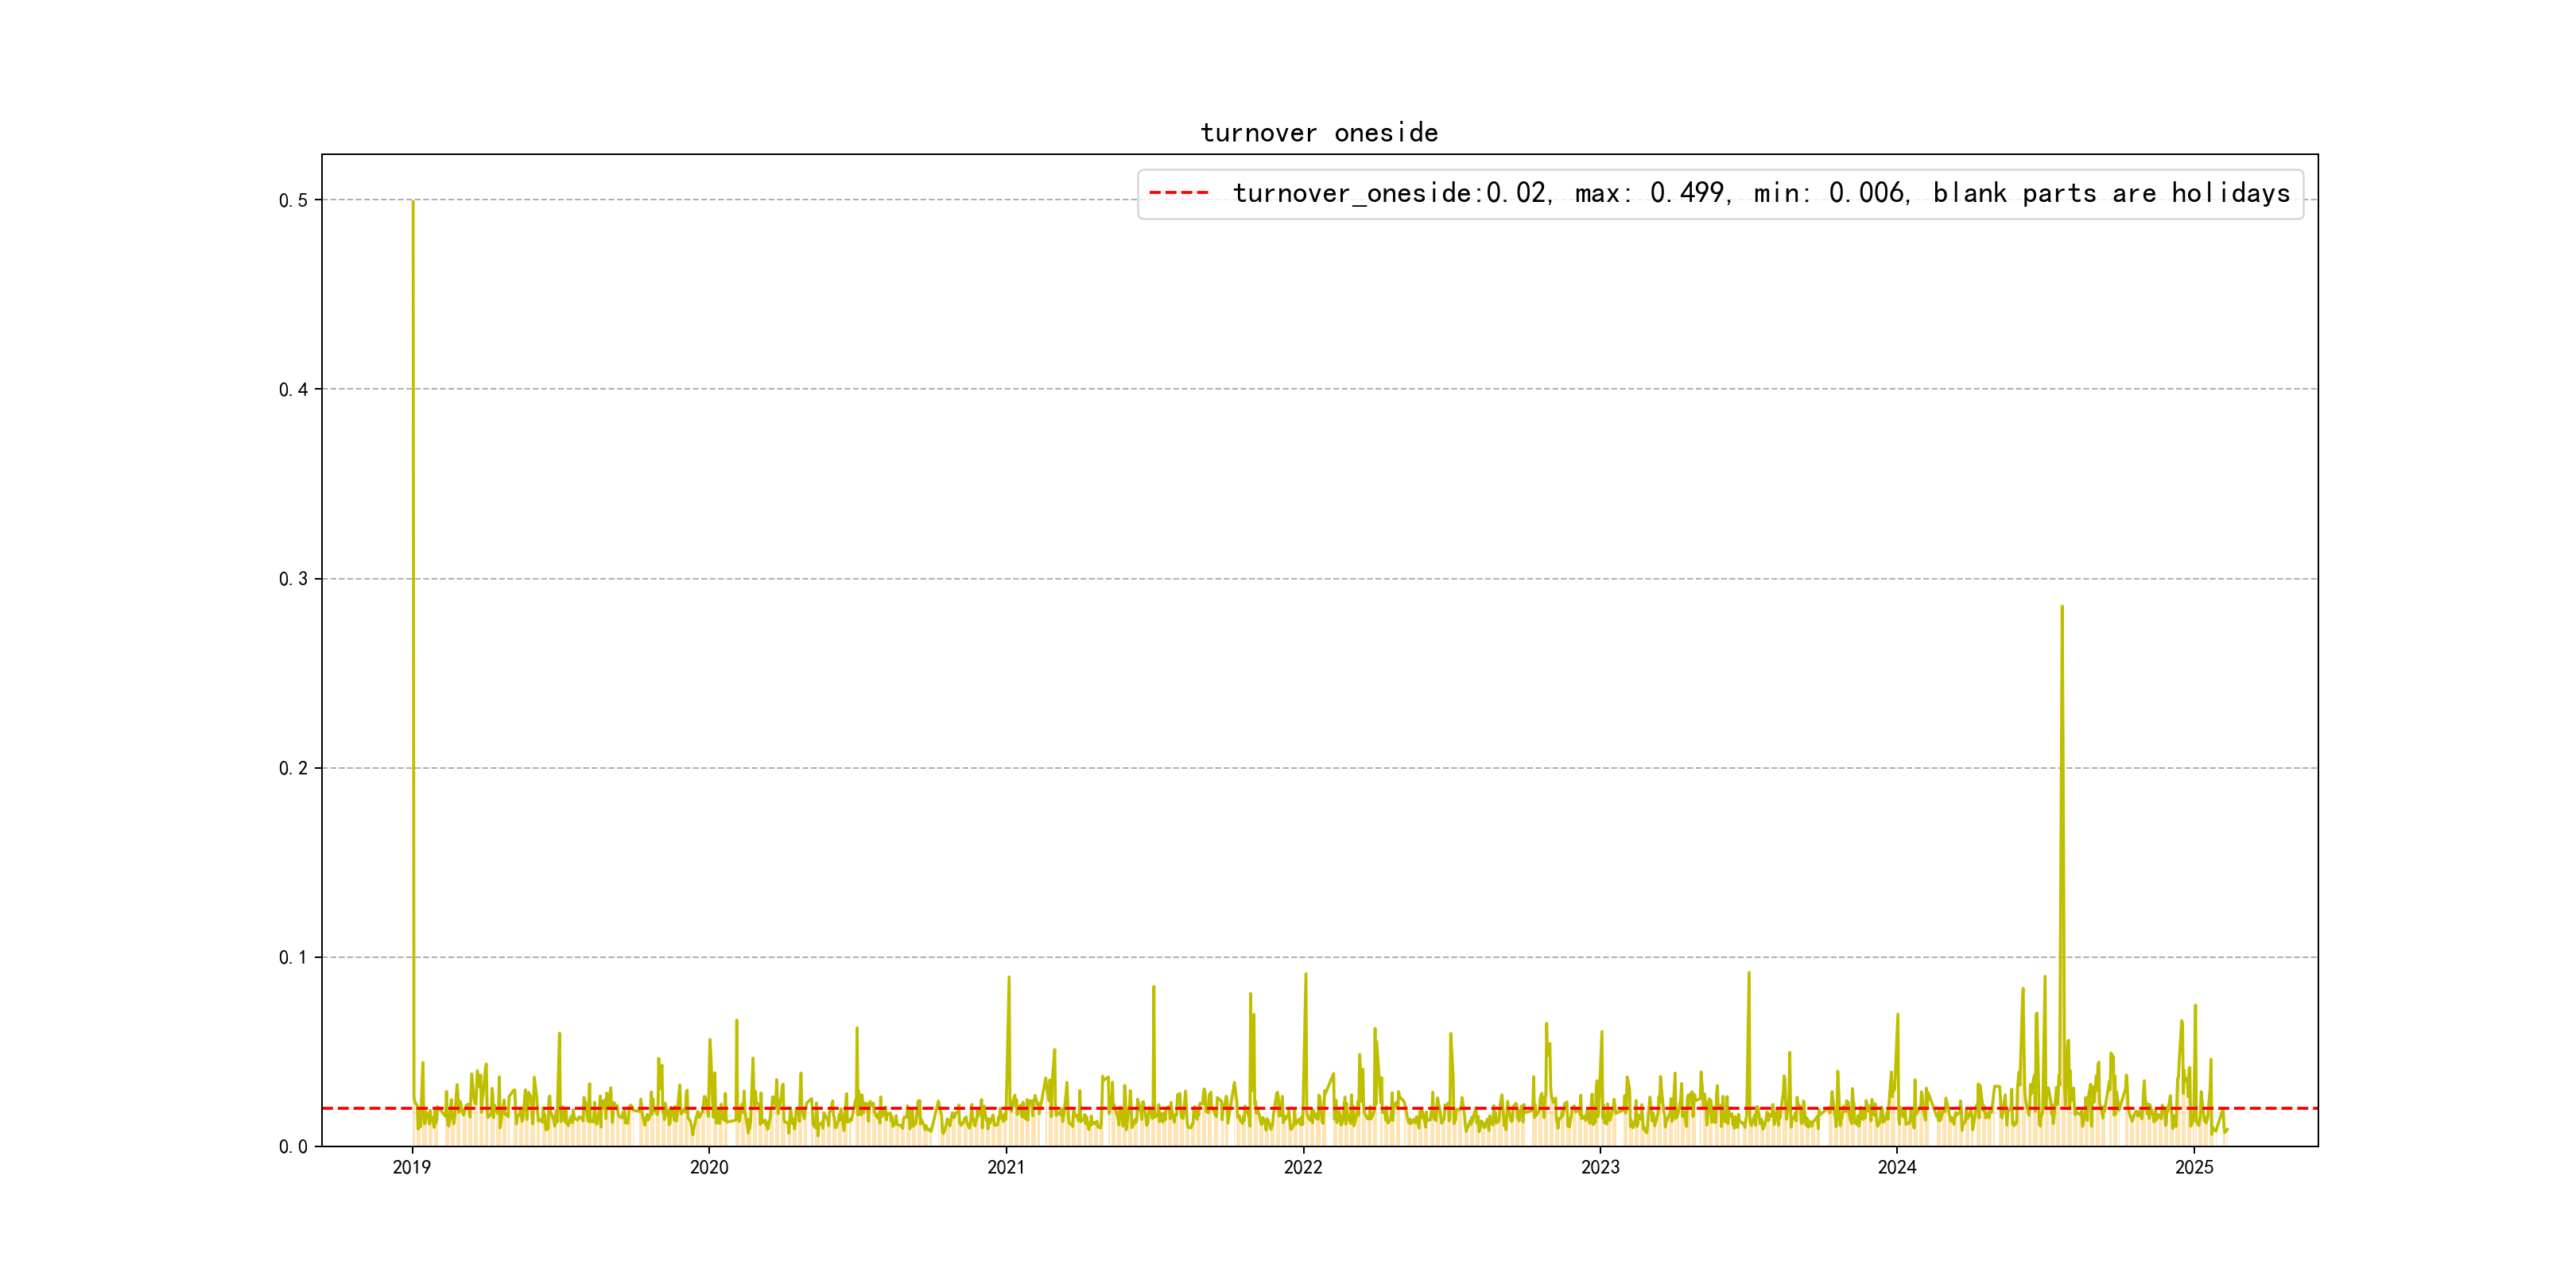Select the 2020 x-axis tick label

point(709,1167)
